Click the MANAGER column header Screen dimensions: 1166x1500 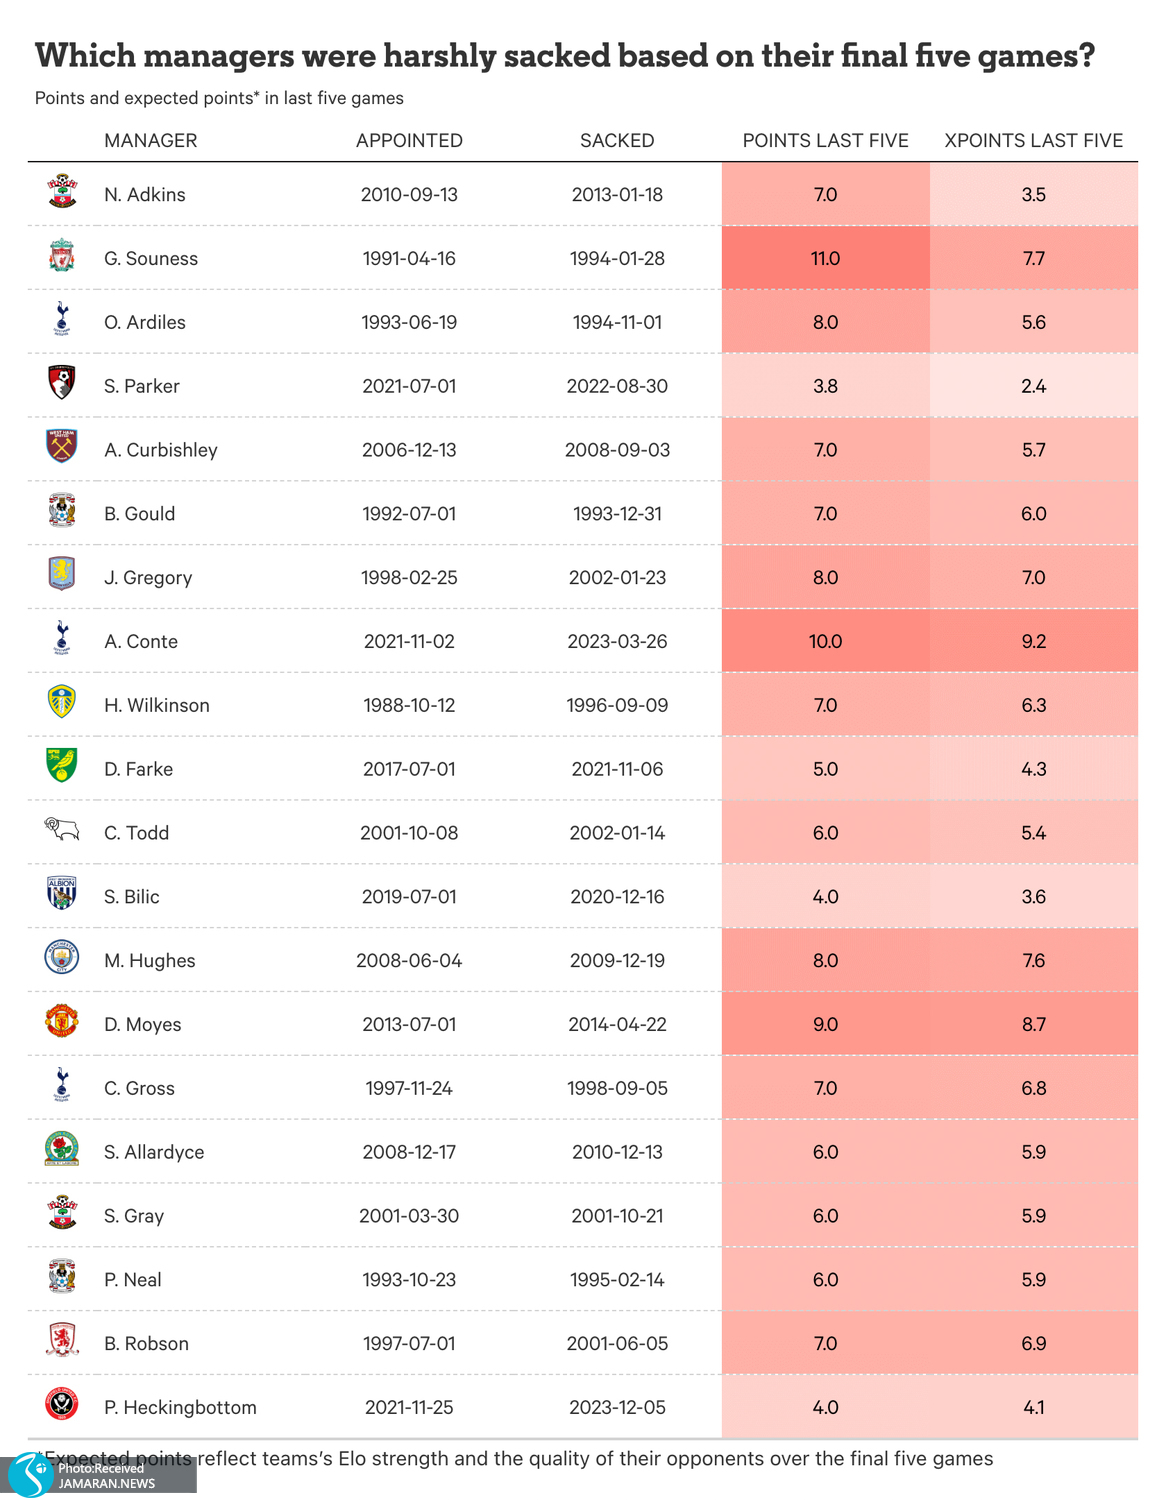pos(151,141)
